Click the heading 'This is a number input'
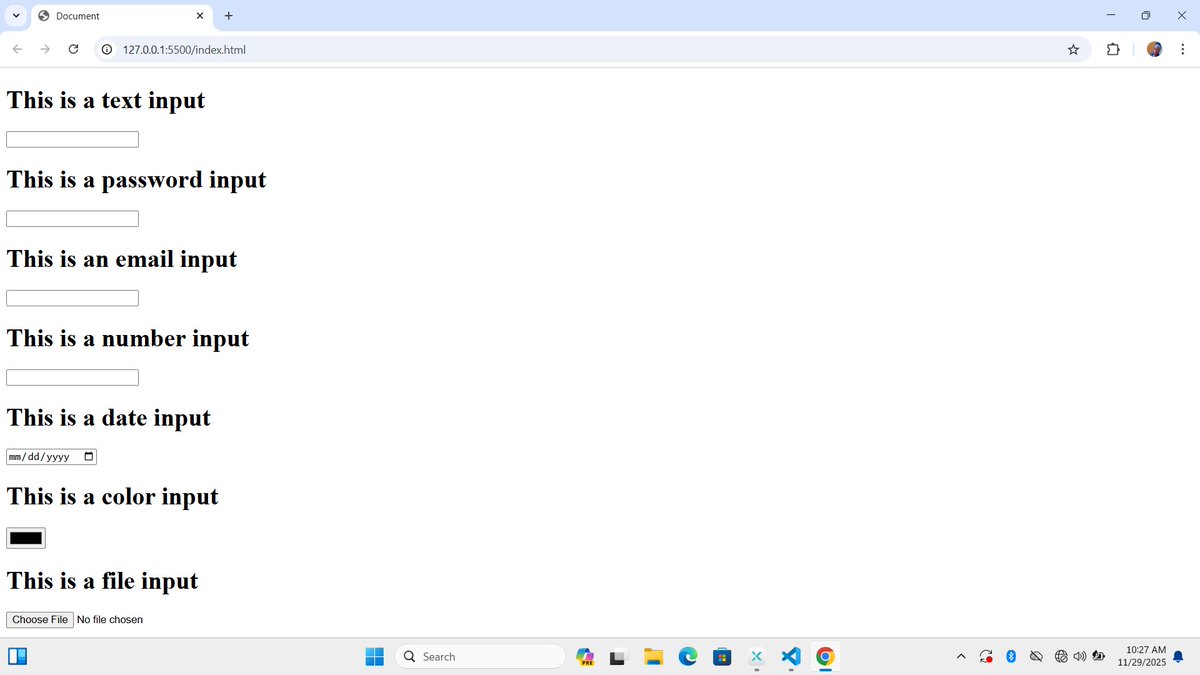 (128, 338)
